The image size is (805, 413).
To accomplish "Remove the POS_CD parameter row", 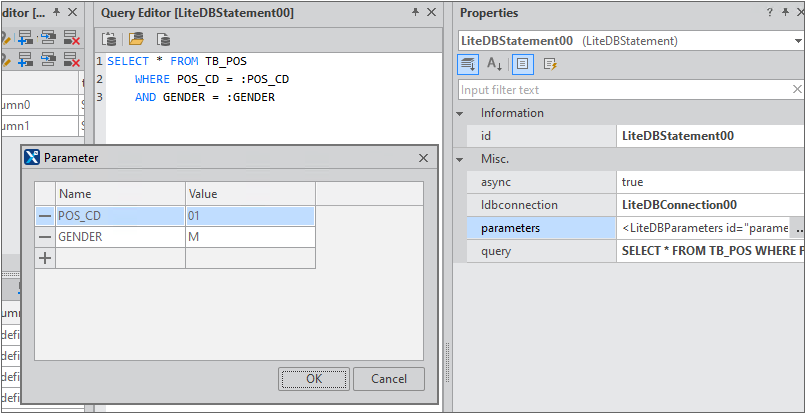I will pos(45,216).
